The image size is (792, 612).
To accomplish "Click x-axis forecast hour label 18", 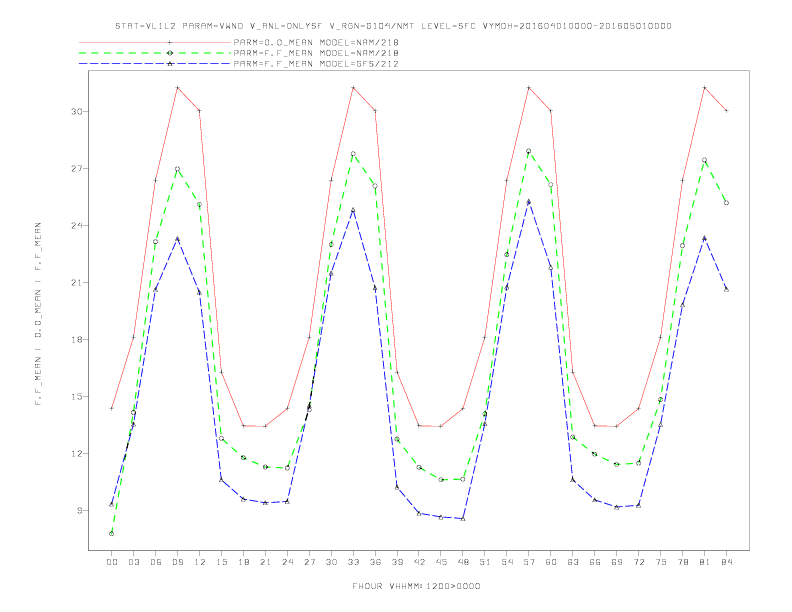I will click(243, 562).
